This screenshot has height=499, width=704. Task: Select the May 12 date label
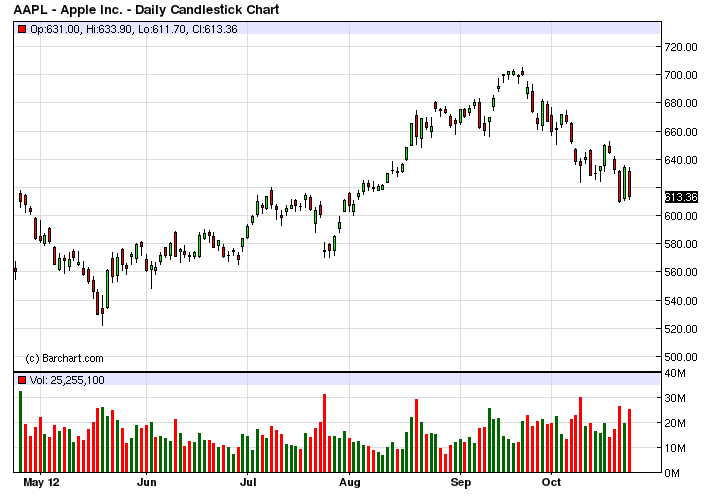coord(41,482)
